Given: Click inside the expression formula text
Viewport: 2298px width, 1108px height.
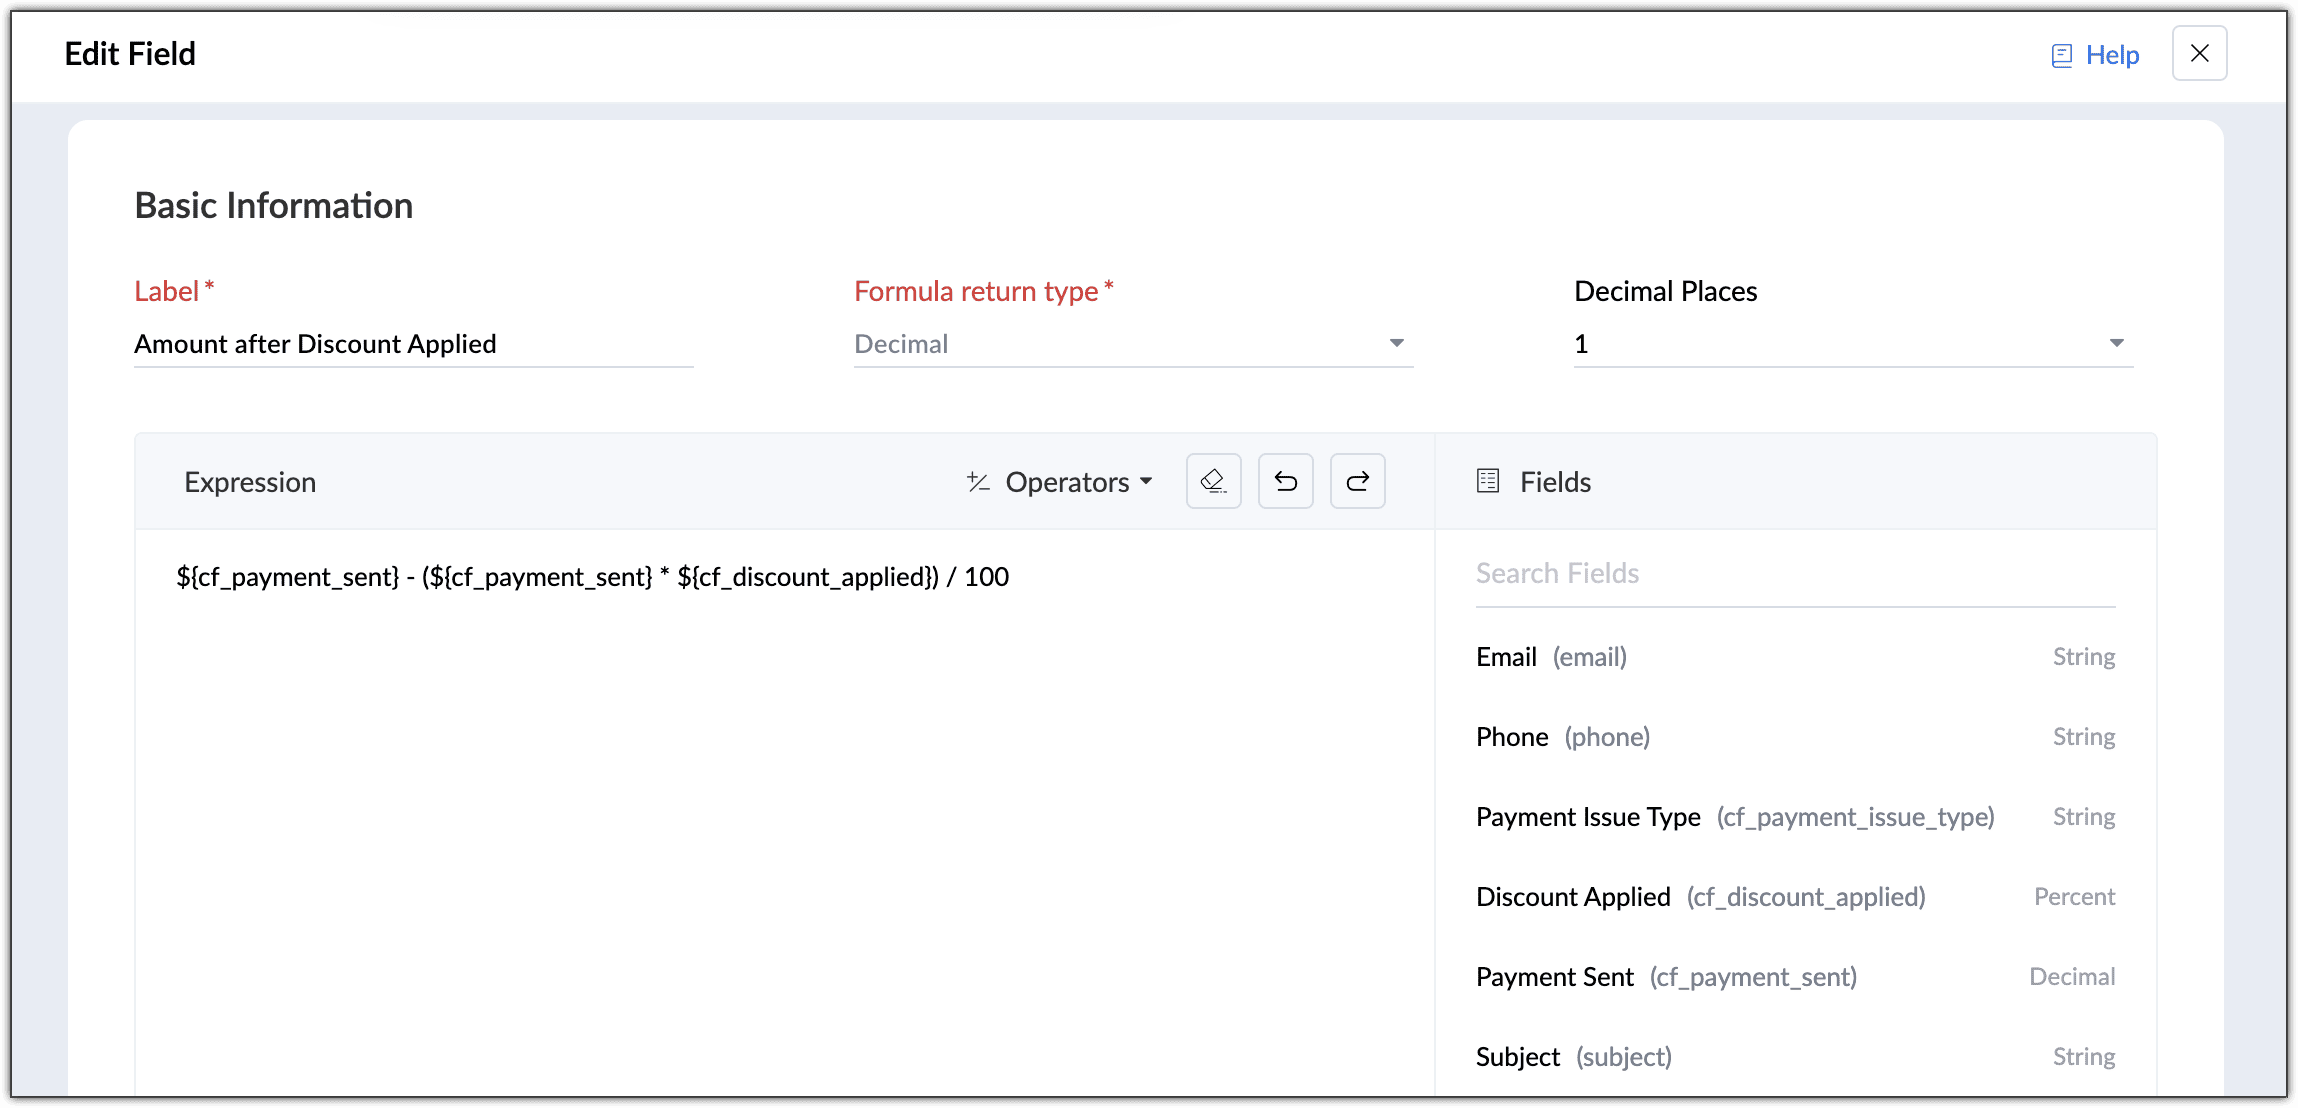Looking at the screenshot, I should point(592,577).
